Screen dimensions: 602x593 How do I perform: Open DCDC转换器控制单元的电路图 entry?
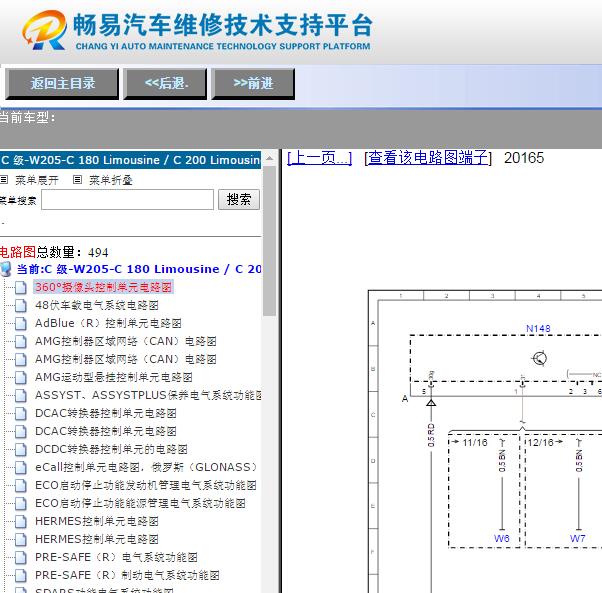pos(111,449)
